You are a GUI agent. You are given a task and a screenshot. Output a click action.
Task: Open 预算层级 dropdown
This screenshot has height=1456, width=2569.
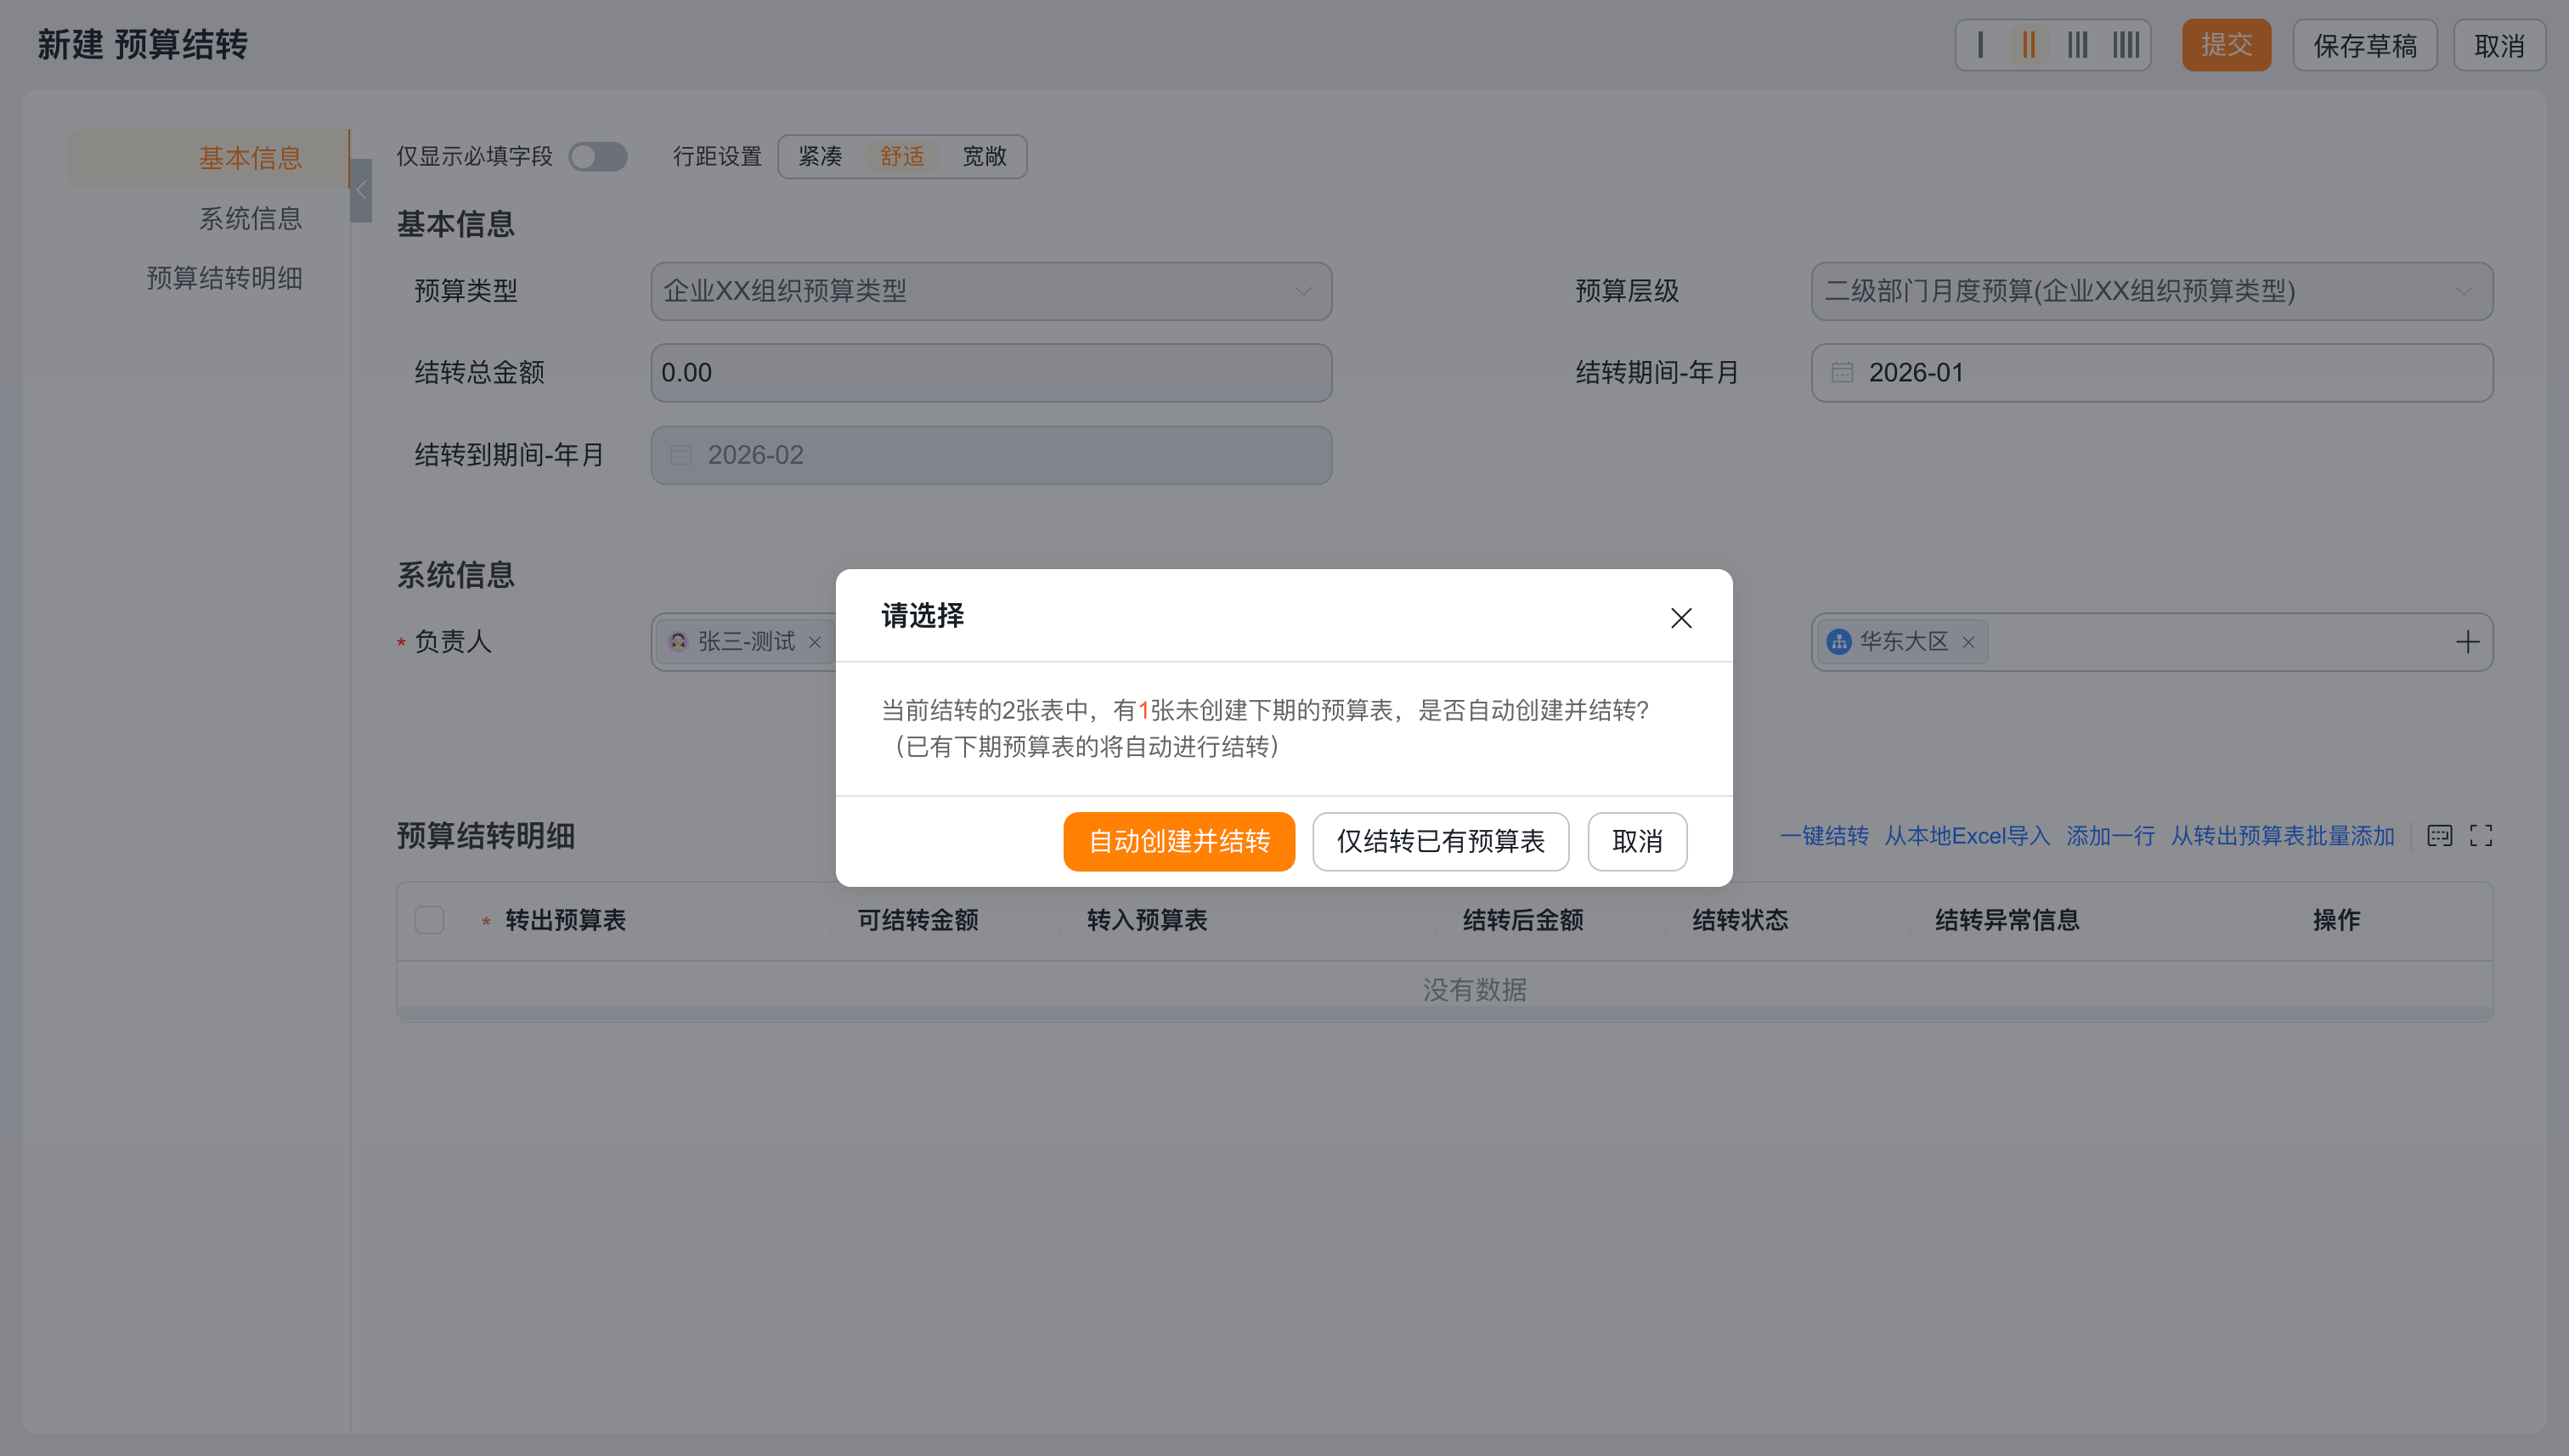coord(2152,291)
